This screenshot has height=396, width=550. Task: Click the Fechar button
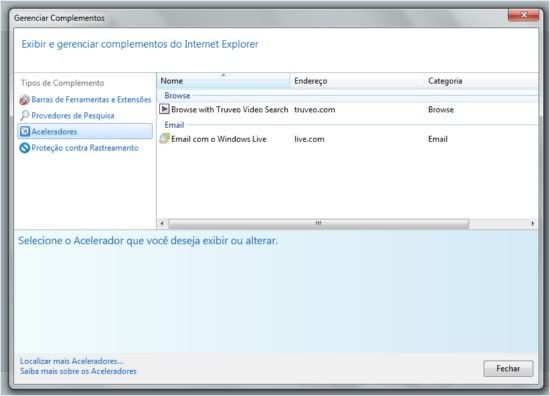508,368
